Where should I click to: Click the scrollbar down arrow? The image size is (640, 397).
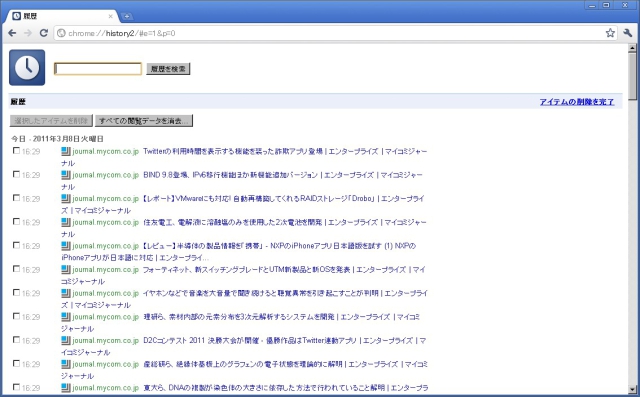(632, 390)
